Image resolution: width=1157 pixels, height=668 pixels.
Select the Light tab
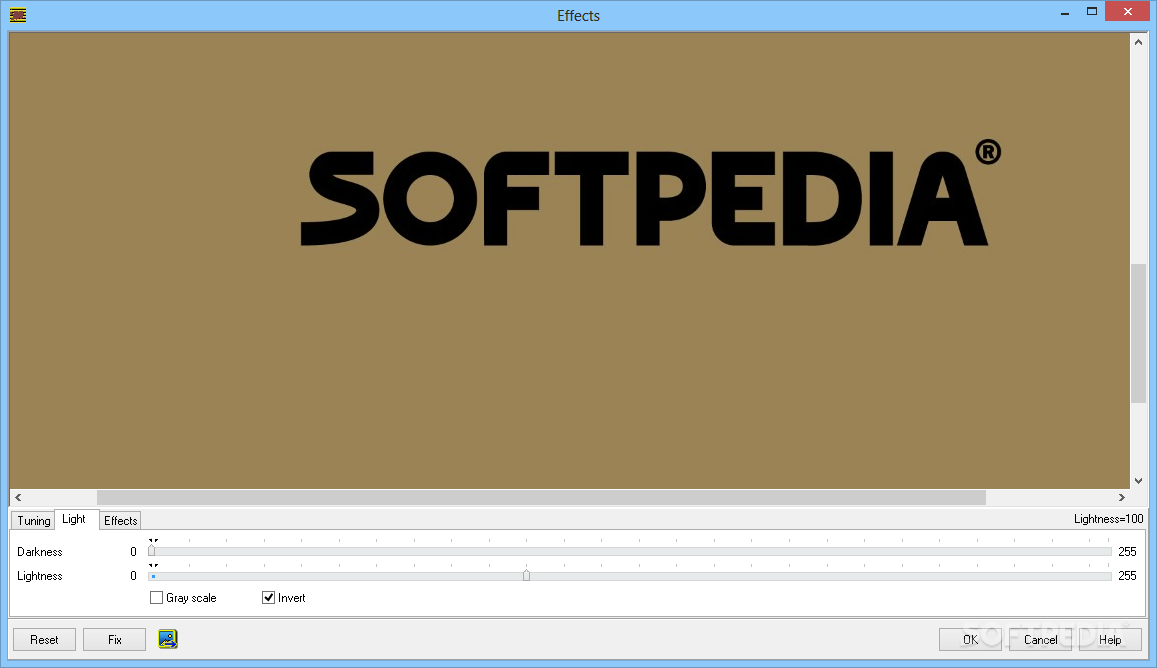(74, 519)
